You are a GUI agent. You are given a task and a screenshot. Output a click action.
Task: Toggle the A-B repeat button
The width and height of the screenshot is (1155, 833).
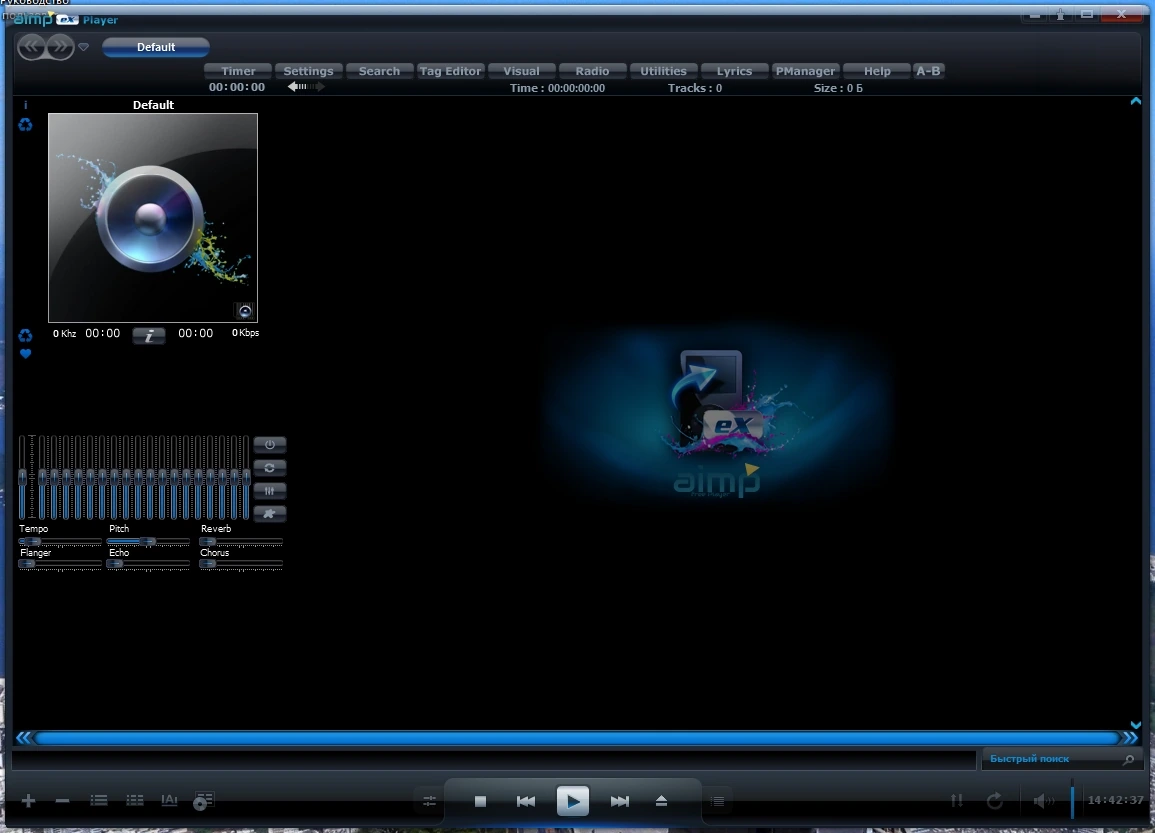(928, 71)
